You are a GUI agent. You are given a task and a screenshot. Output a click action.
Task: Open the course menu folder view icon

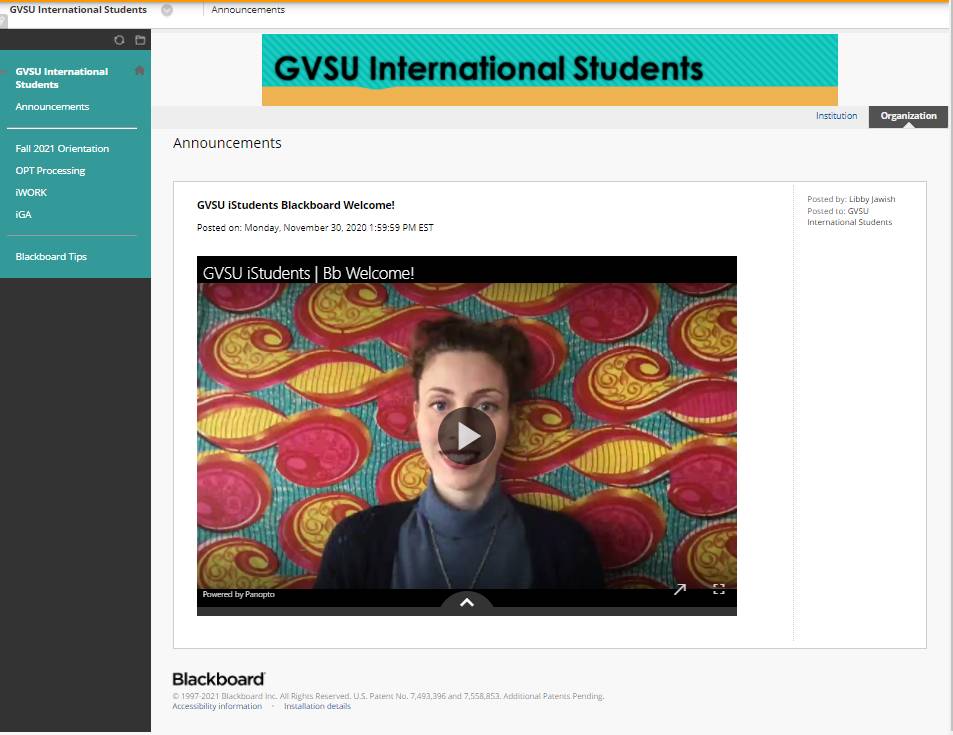[140, 40]
